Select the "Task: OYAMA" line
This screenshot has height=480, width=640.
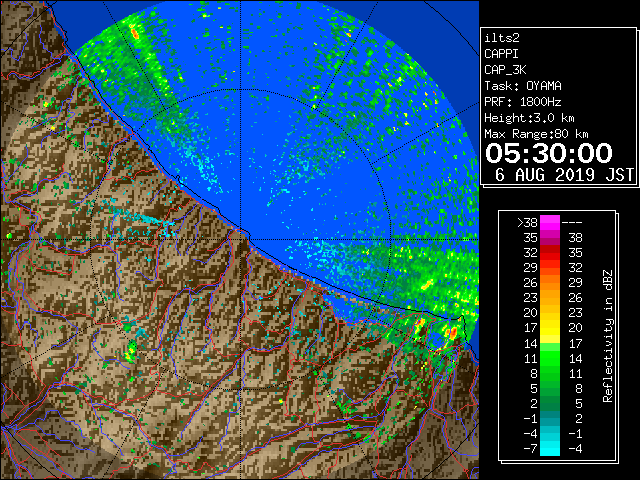coord(523,86)
